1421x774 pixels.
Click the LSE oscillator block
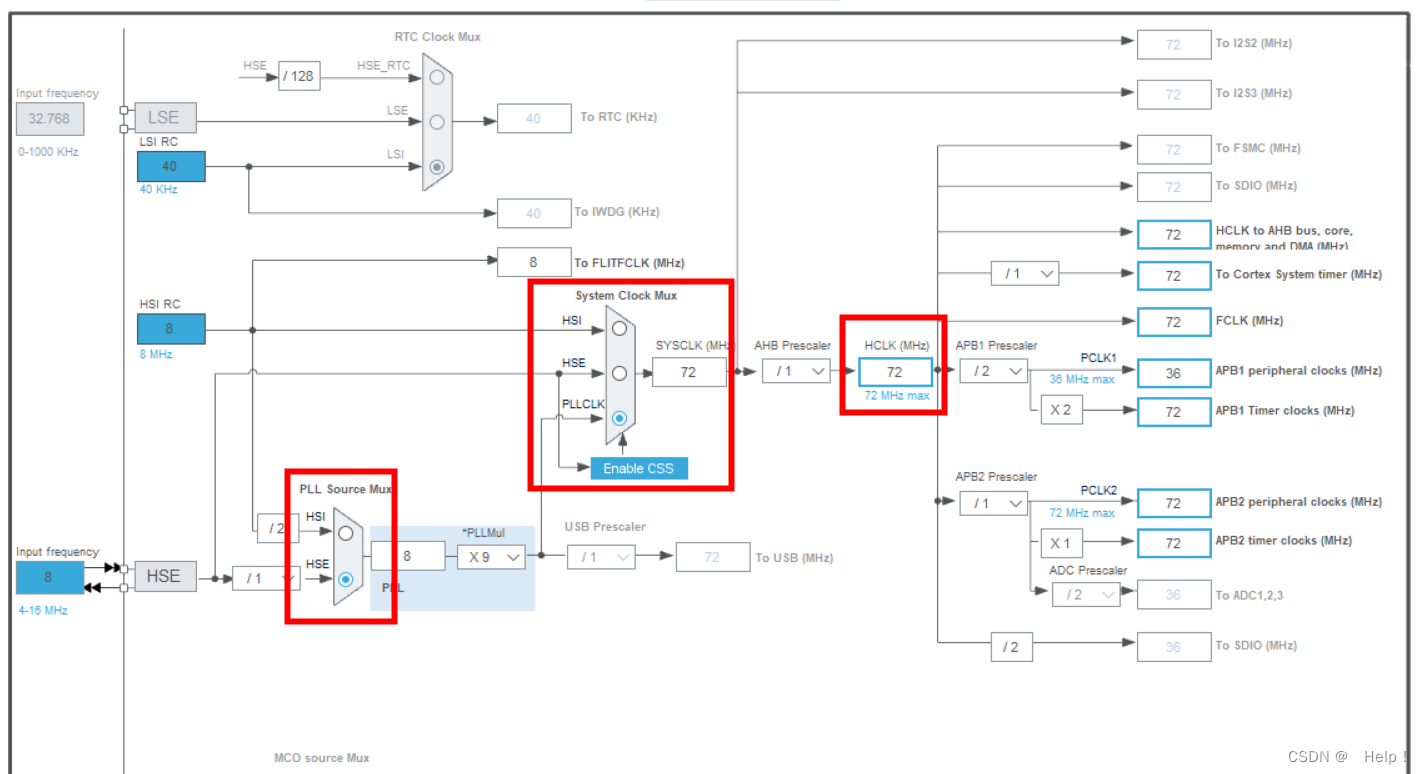[x=164, y=118]
